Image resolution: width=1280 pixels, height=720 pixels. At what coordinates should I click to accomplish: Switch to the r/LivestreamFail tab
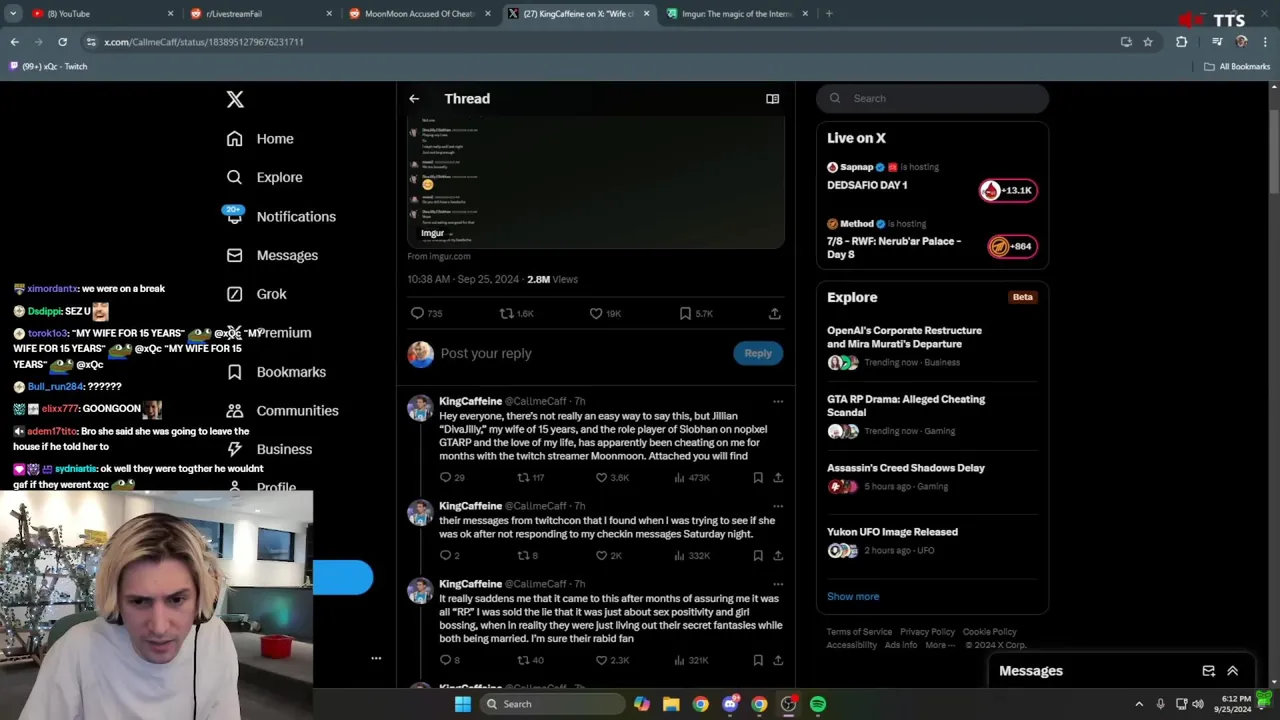(x=260, y=14)
